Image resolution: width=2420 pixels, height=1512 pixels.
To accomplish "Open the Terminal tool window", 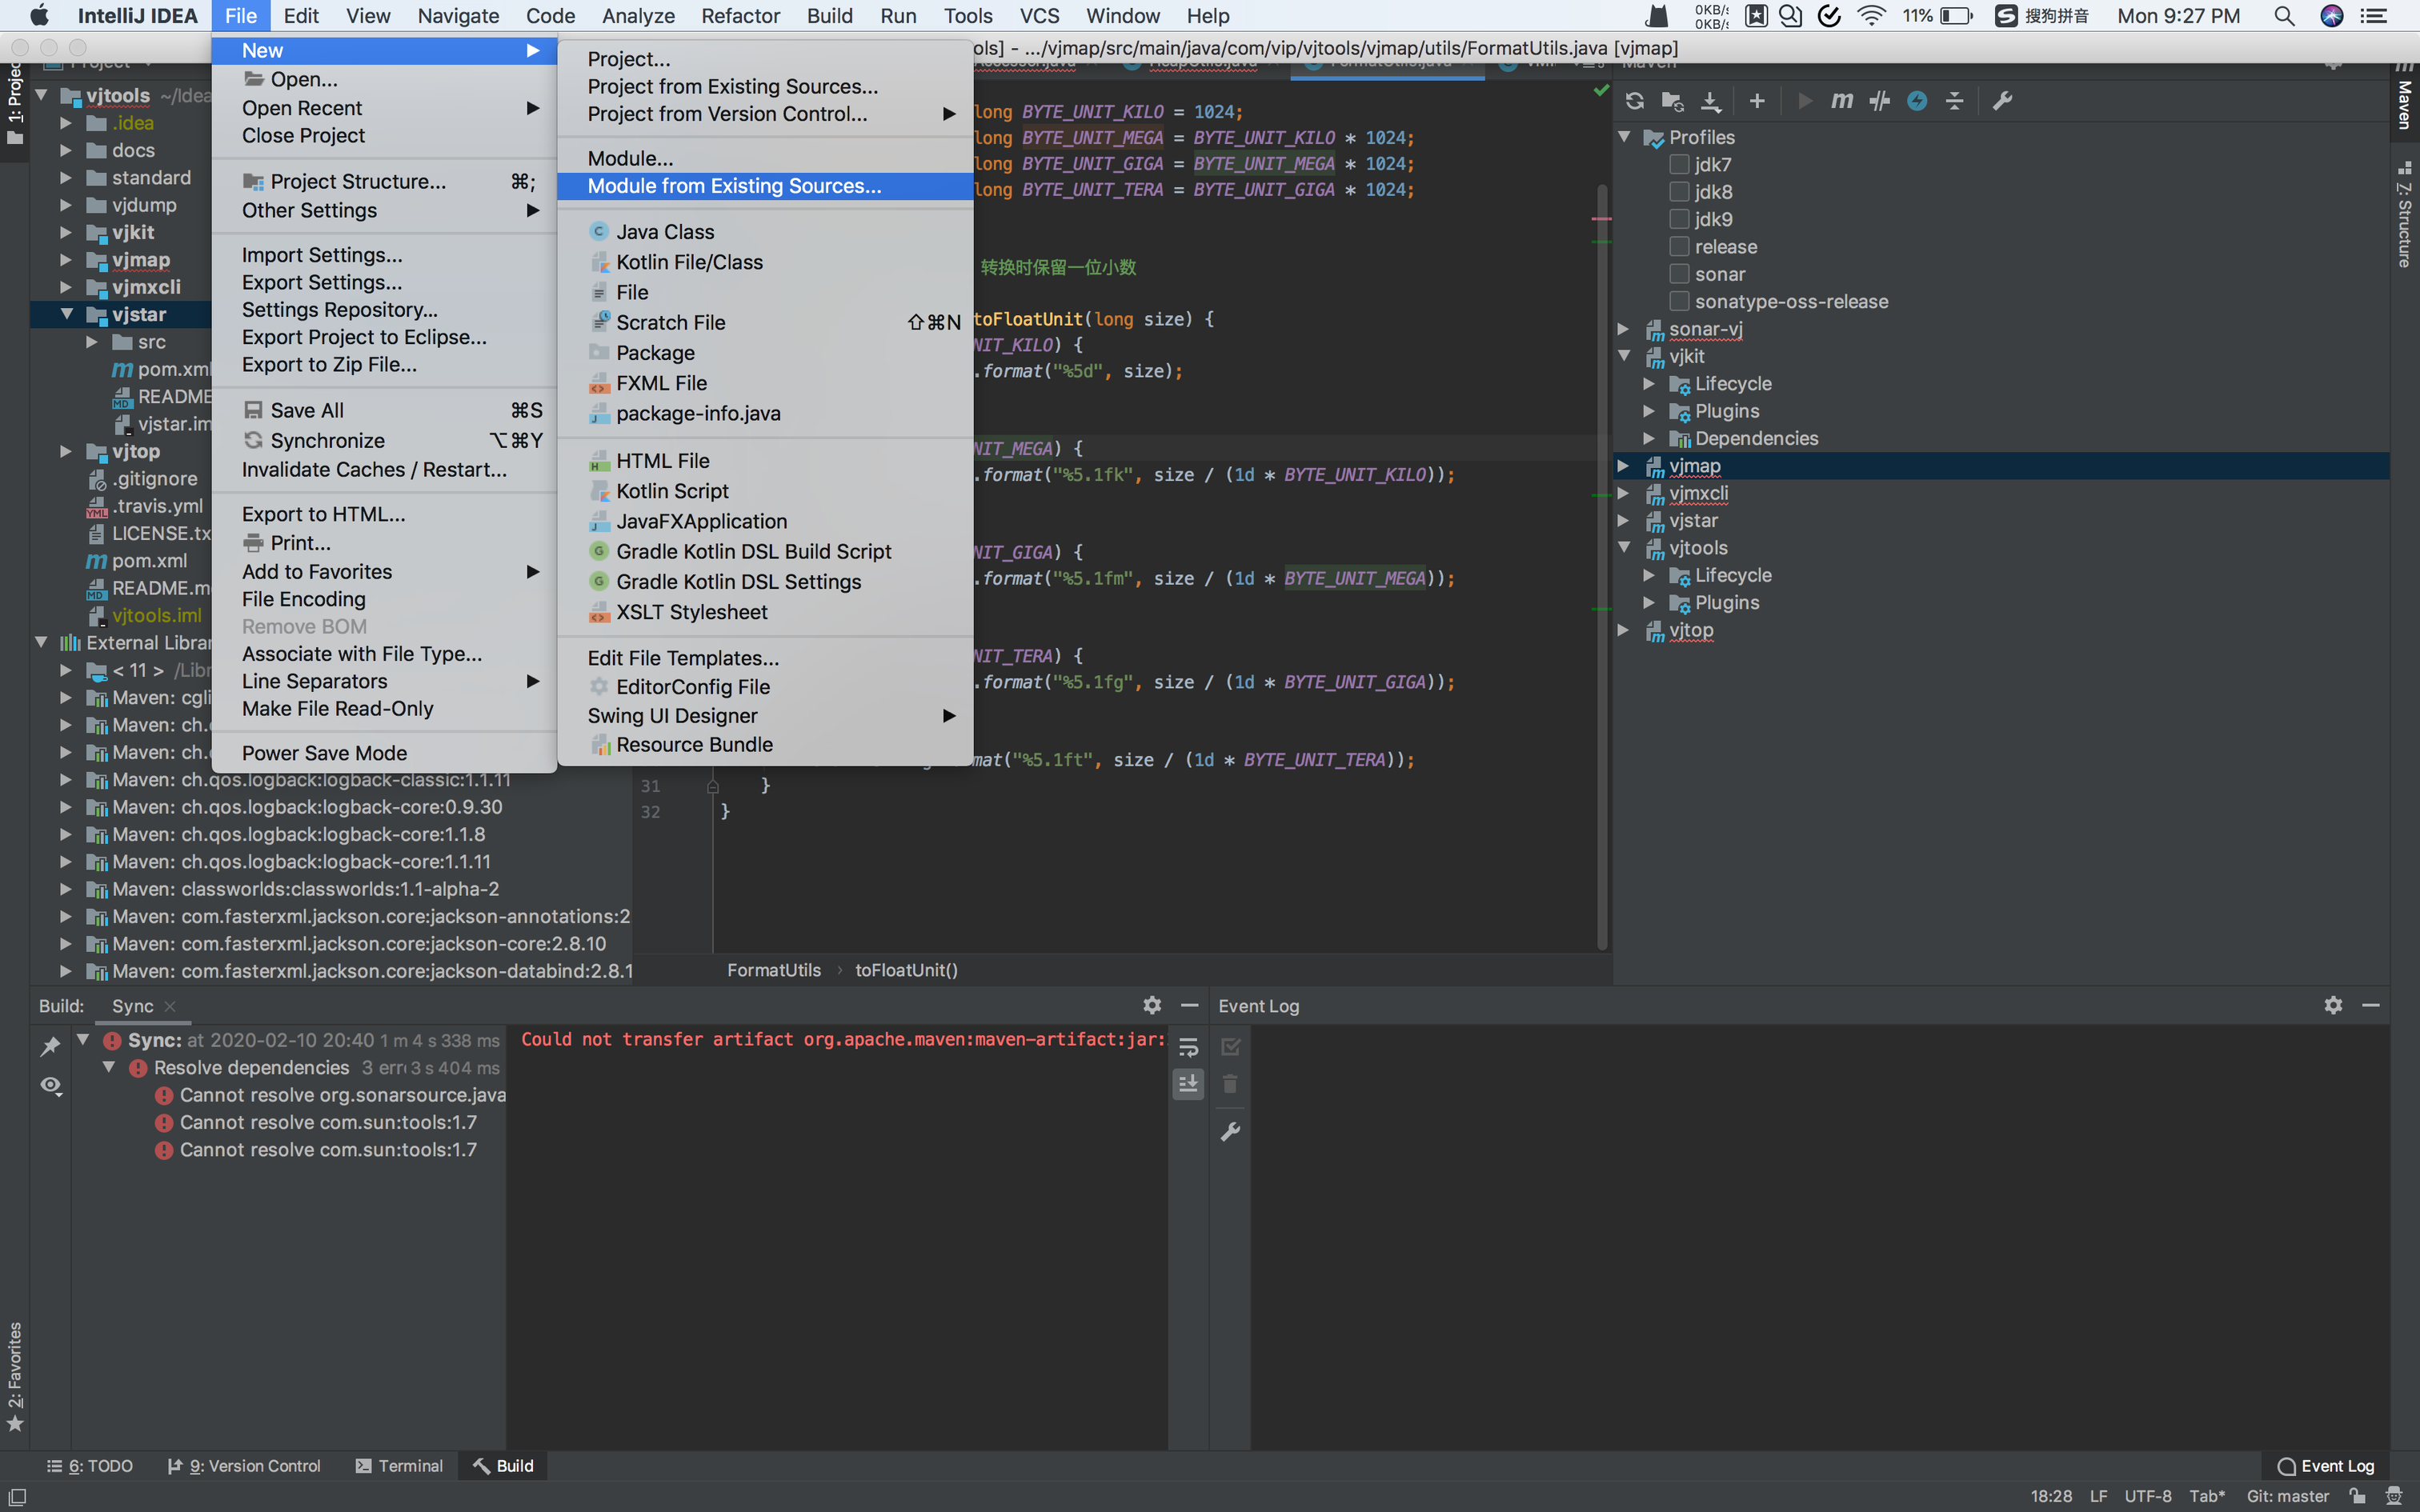I will point(399,1465).
